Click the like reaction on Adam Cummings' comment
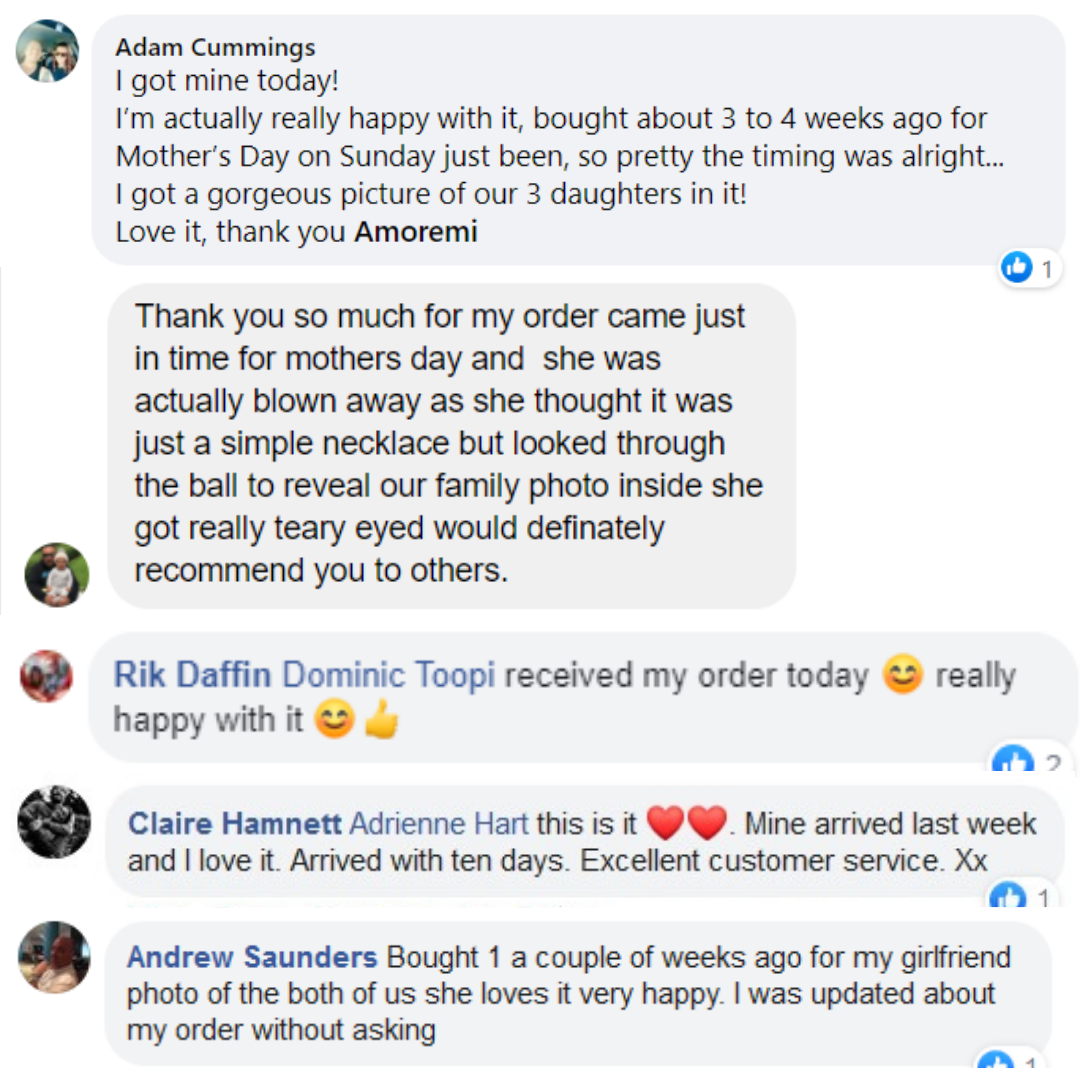Viewport: 1080px width, 1080px height. [x=1017, y=267]
